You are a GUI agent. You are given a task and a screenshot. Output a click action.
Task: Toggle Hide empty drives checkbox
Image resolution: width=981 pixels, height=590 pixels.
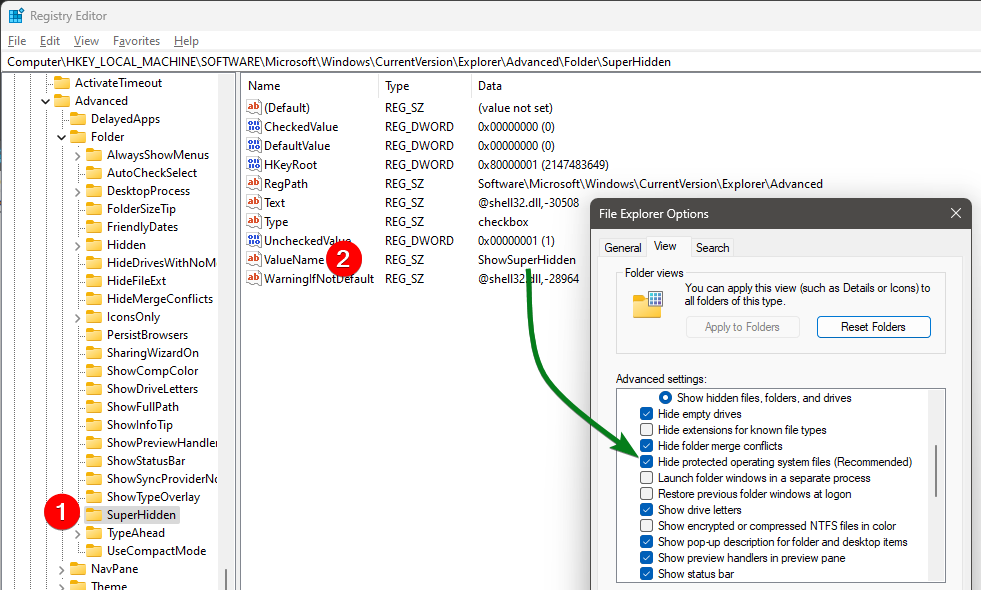click(x=646, y=414)
